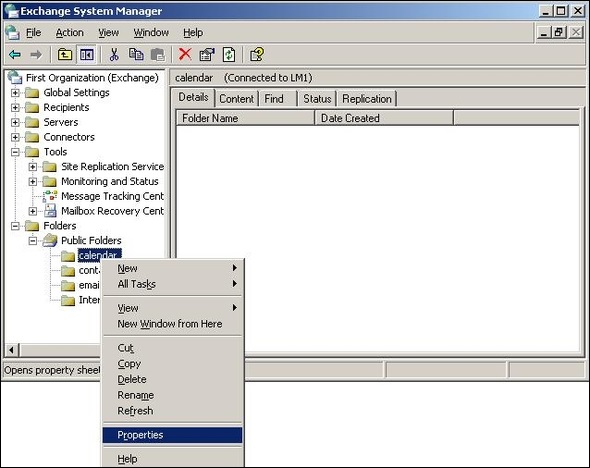Choose Rename from the context menu
This screenshot has width=590, height=468.
coord(173,395)
